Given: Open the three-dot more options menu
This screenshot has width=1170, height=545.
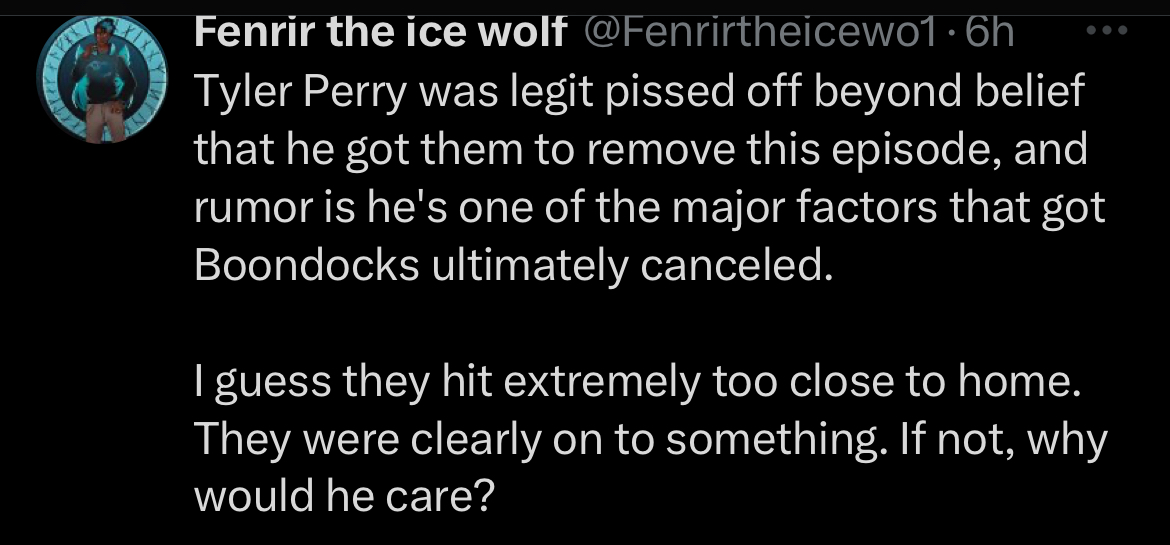Looking at the screenshot, I should coord(1107,31).
